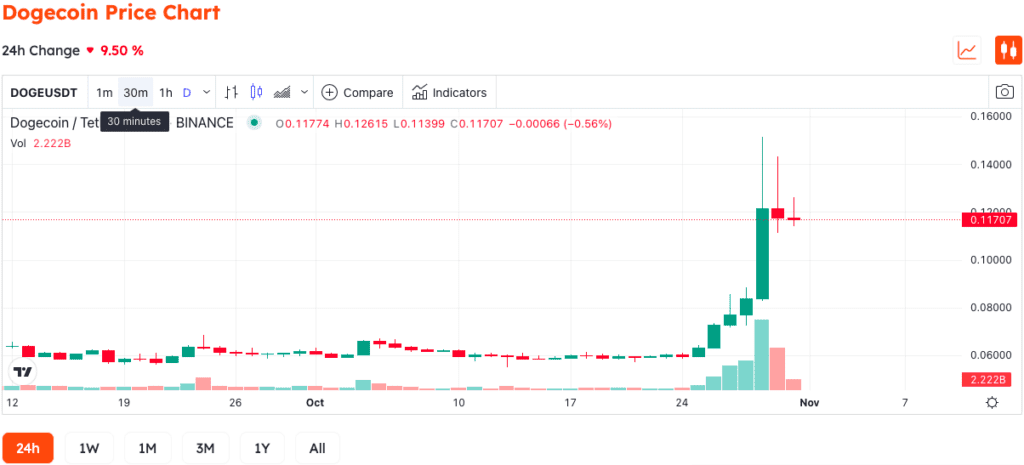Screen dimensions: 1024x465
Task: Take a chart snapshot with camera icon
Action: pos(1004,92)
